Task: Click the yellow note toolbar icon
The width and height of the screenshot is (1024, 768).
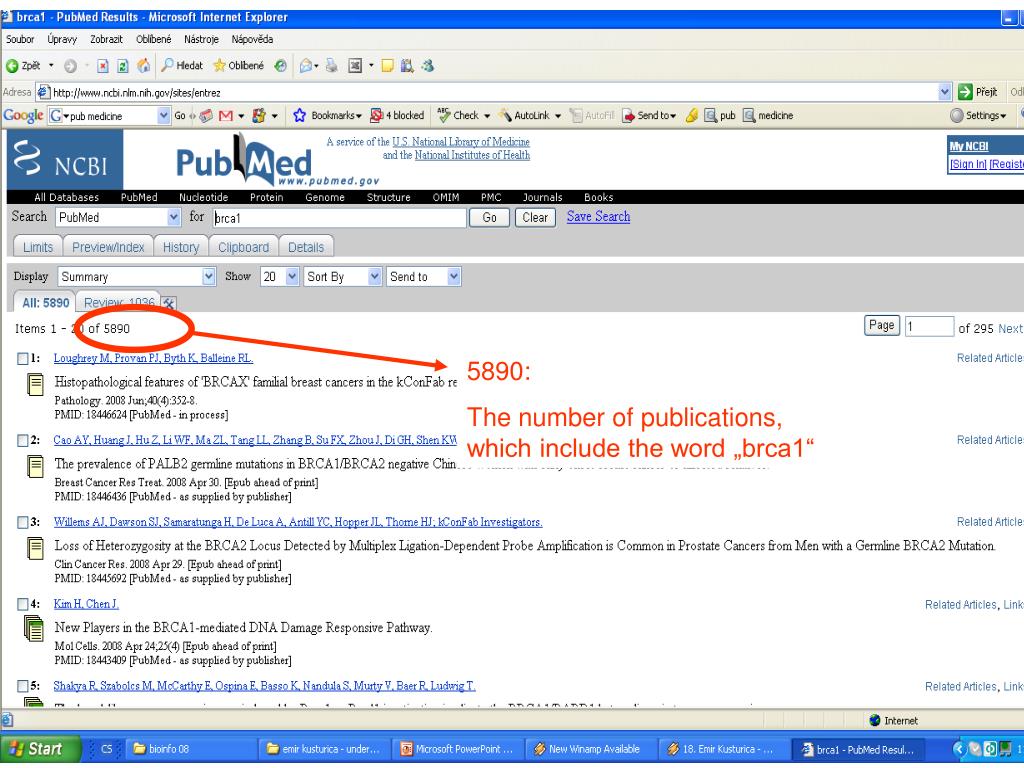Action: (387, 66)
